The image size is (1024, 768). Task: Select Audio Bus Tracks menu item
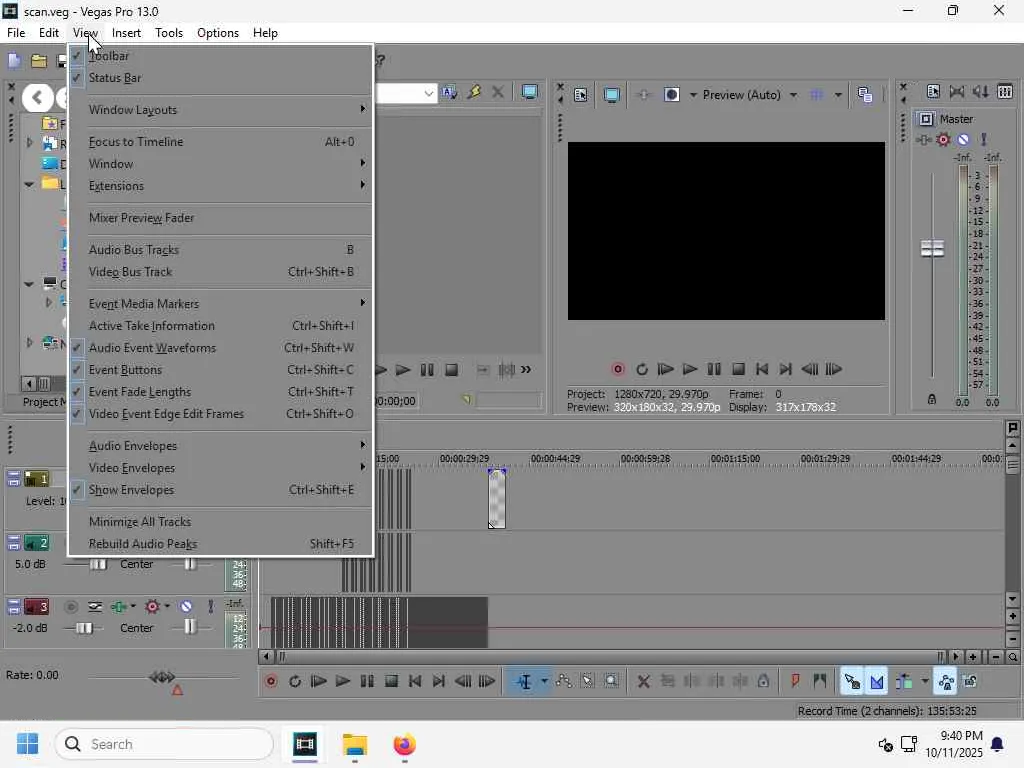221,250
